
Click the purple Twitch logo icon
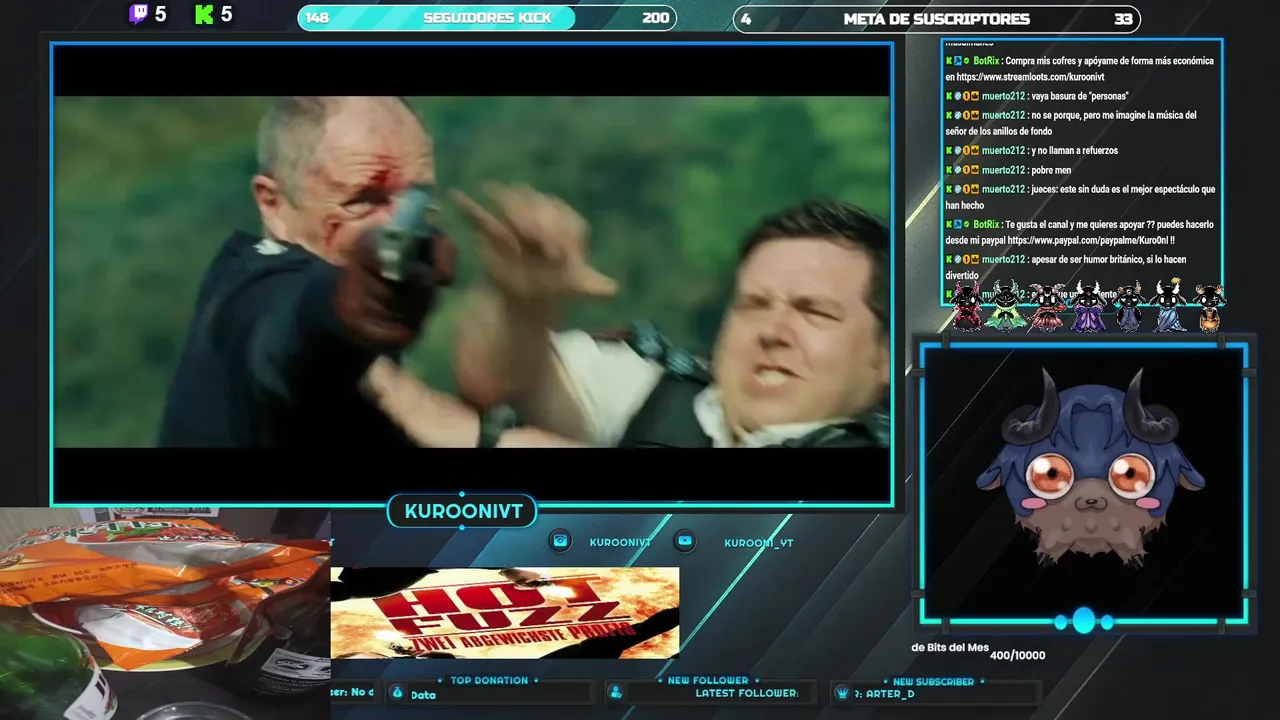click(x=138, y=14)
